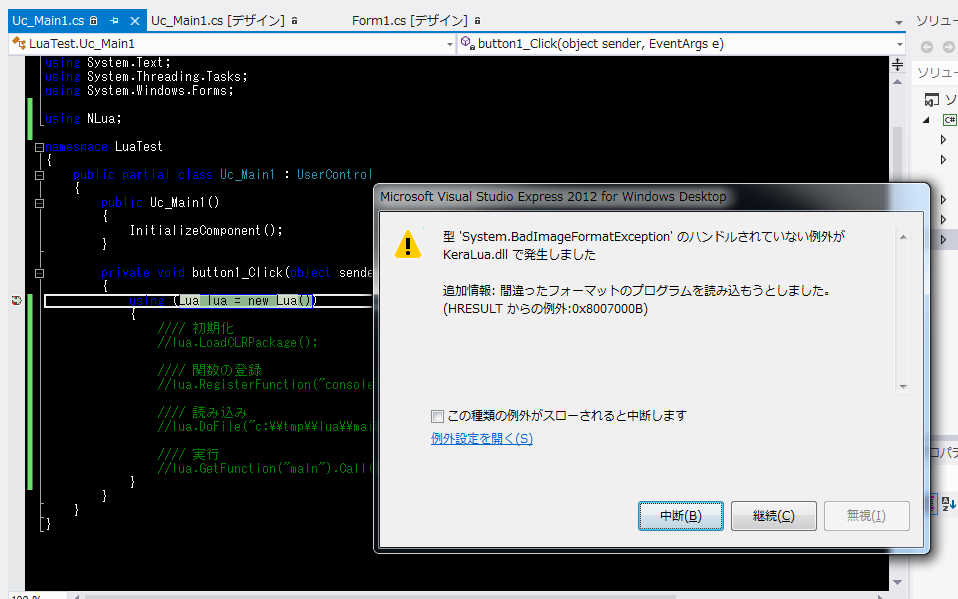Screen dimensions: 958x599
Task: Click the class icon beside LuaTest.Uc_Main1
Action: [19, 43]
